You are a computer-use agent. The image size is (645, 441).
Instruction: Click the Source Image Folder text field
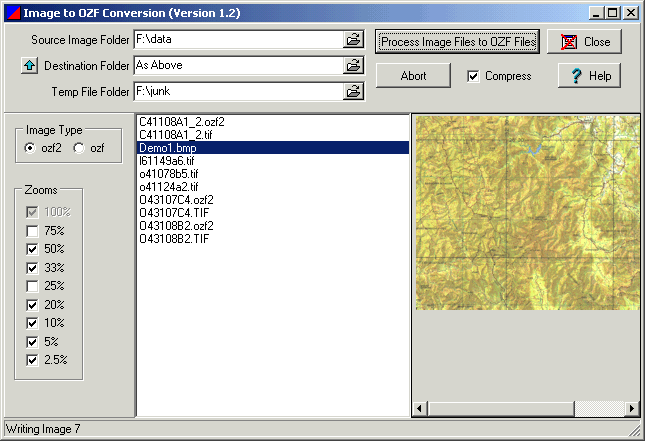click(236, 40)
